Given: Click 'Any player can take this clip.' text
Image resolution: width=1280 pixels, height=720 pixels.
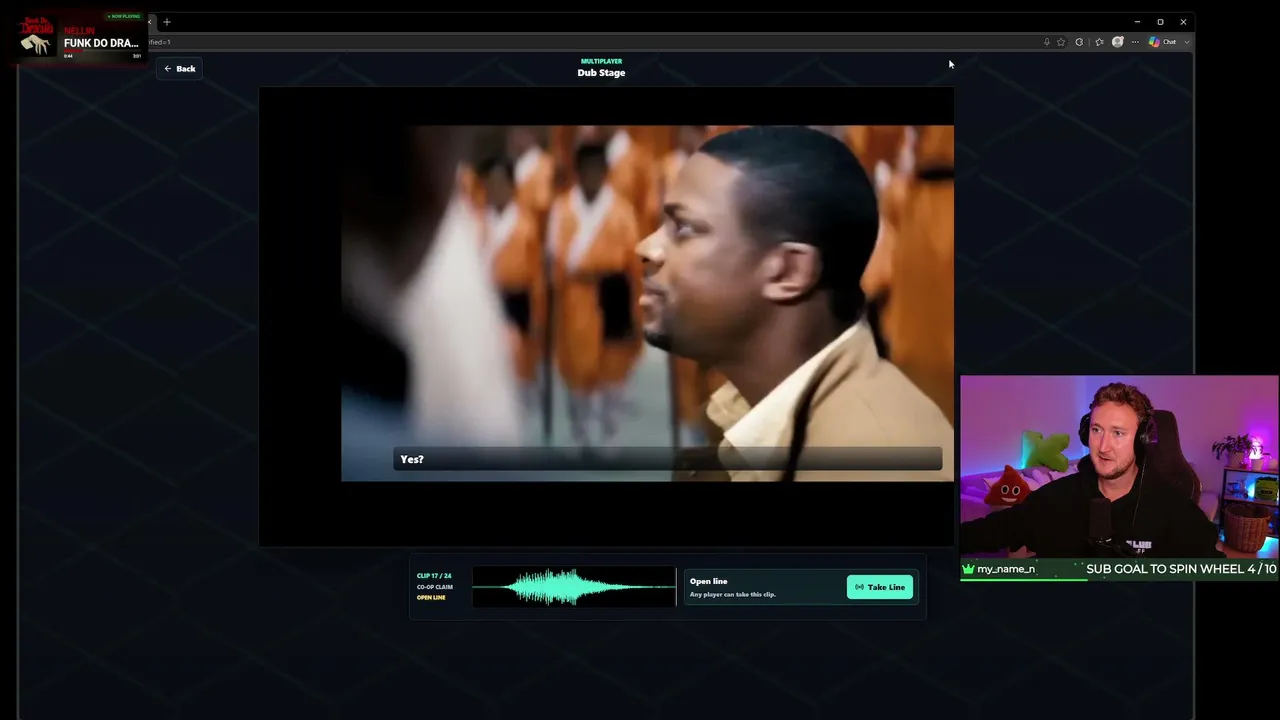Looking at the screenshot, I should coord(732,595).
